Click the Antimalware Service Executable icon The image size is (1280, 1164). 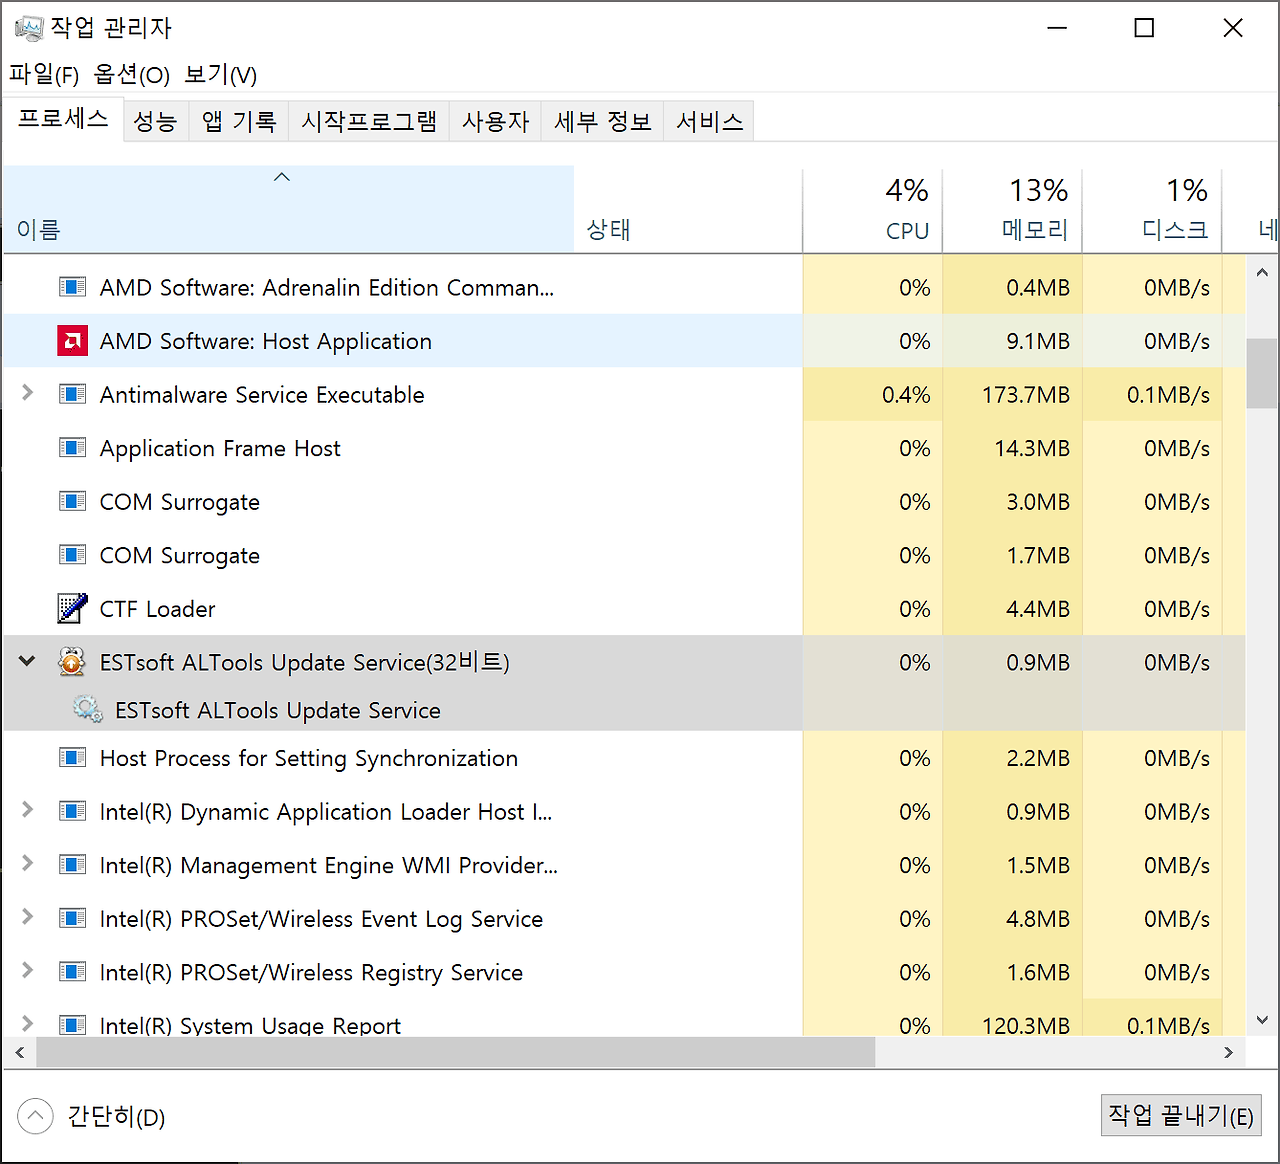[x=72, y=394]
